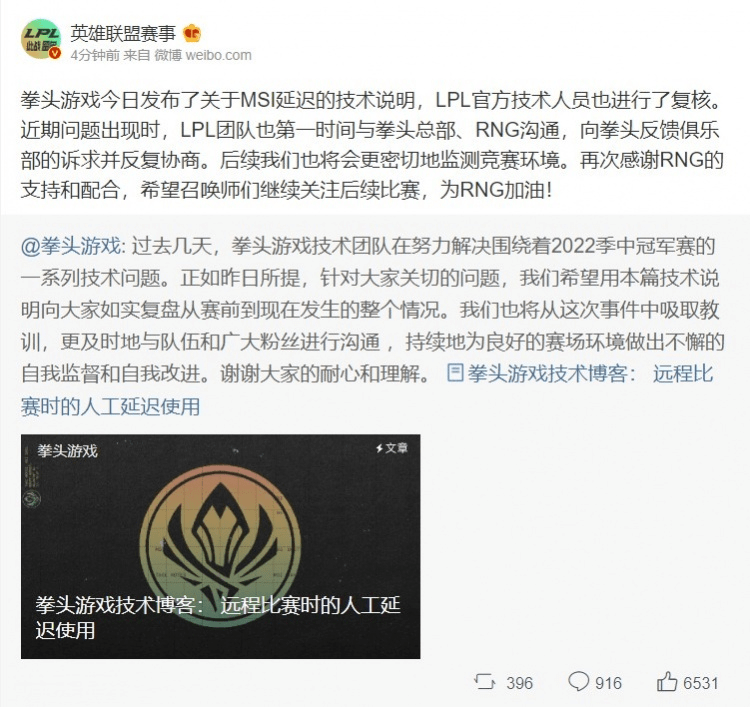Like the post with thumbs-up icon

click(x=667, y=681)
